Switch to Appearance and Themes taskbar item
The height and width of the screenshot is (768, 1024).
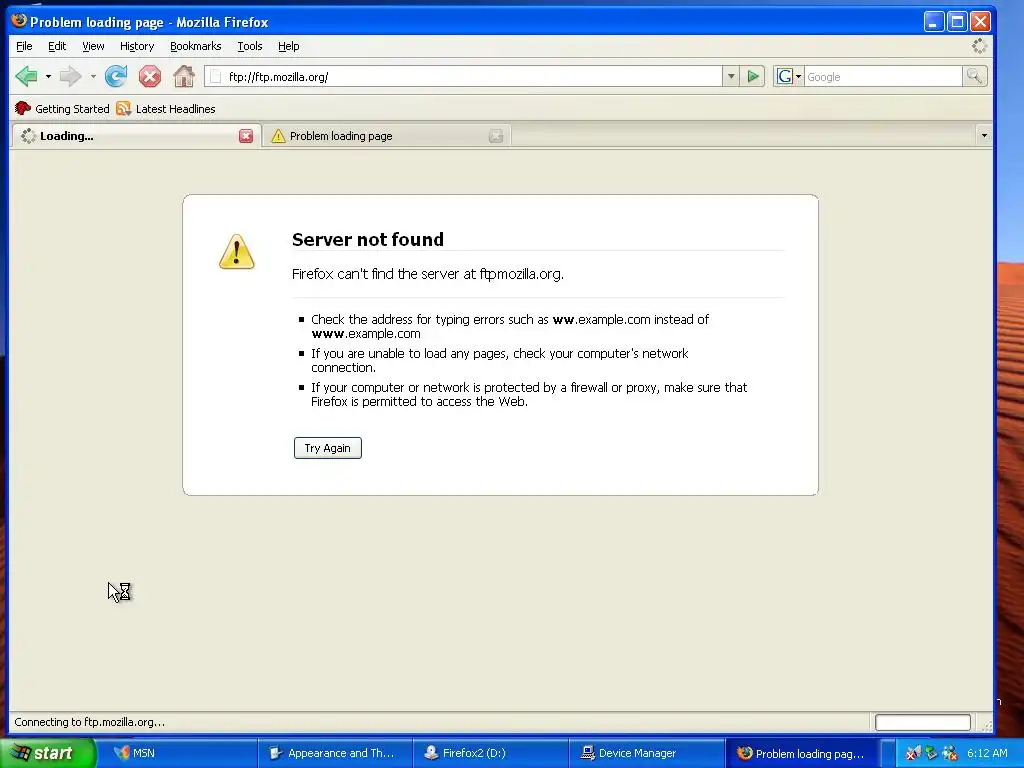point(336,753)
